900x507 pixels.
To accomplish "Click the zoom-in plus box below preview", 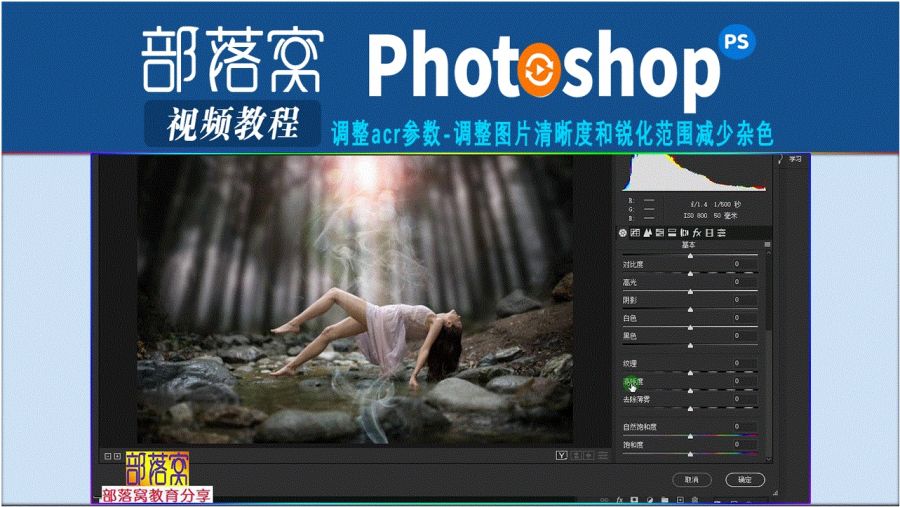I will tap(117, 456).
